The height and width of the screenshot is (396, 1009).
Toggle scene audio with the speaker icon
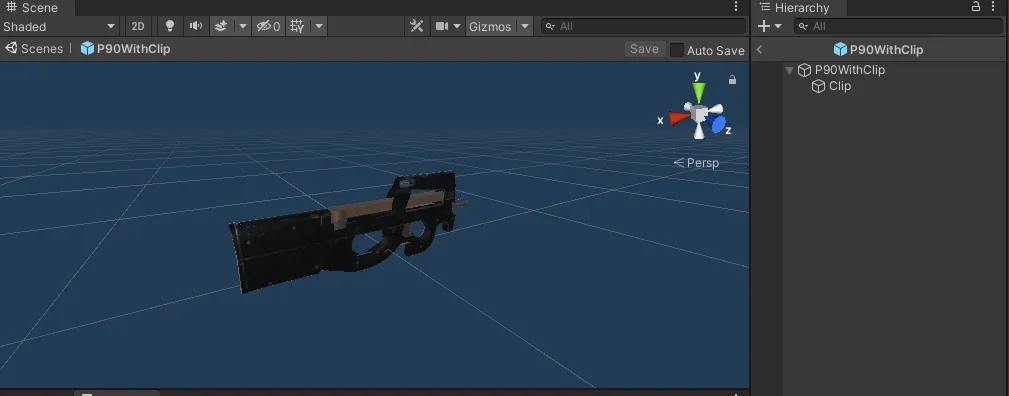point(196,26)
